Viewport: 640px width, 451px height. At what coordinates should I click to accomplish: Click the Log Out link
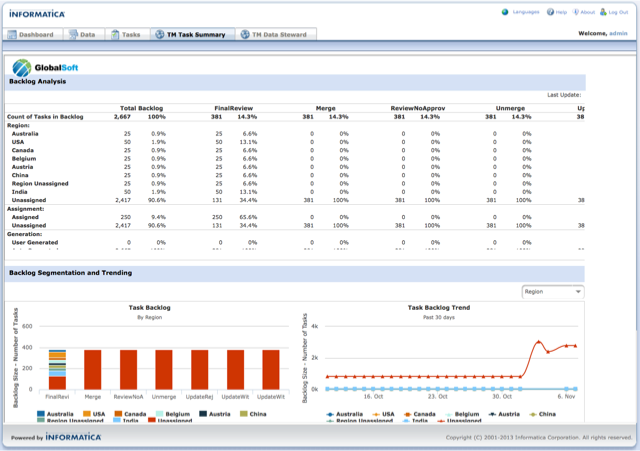[618, 12]
